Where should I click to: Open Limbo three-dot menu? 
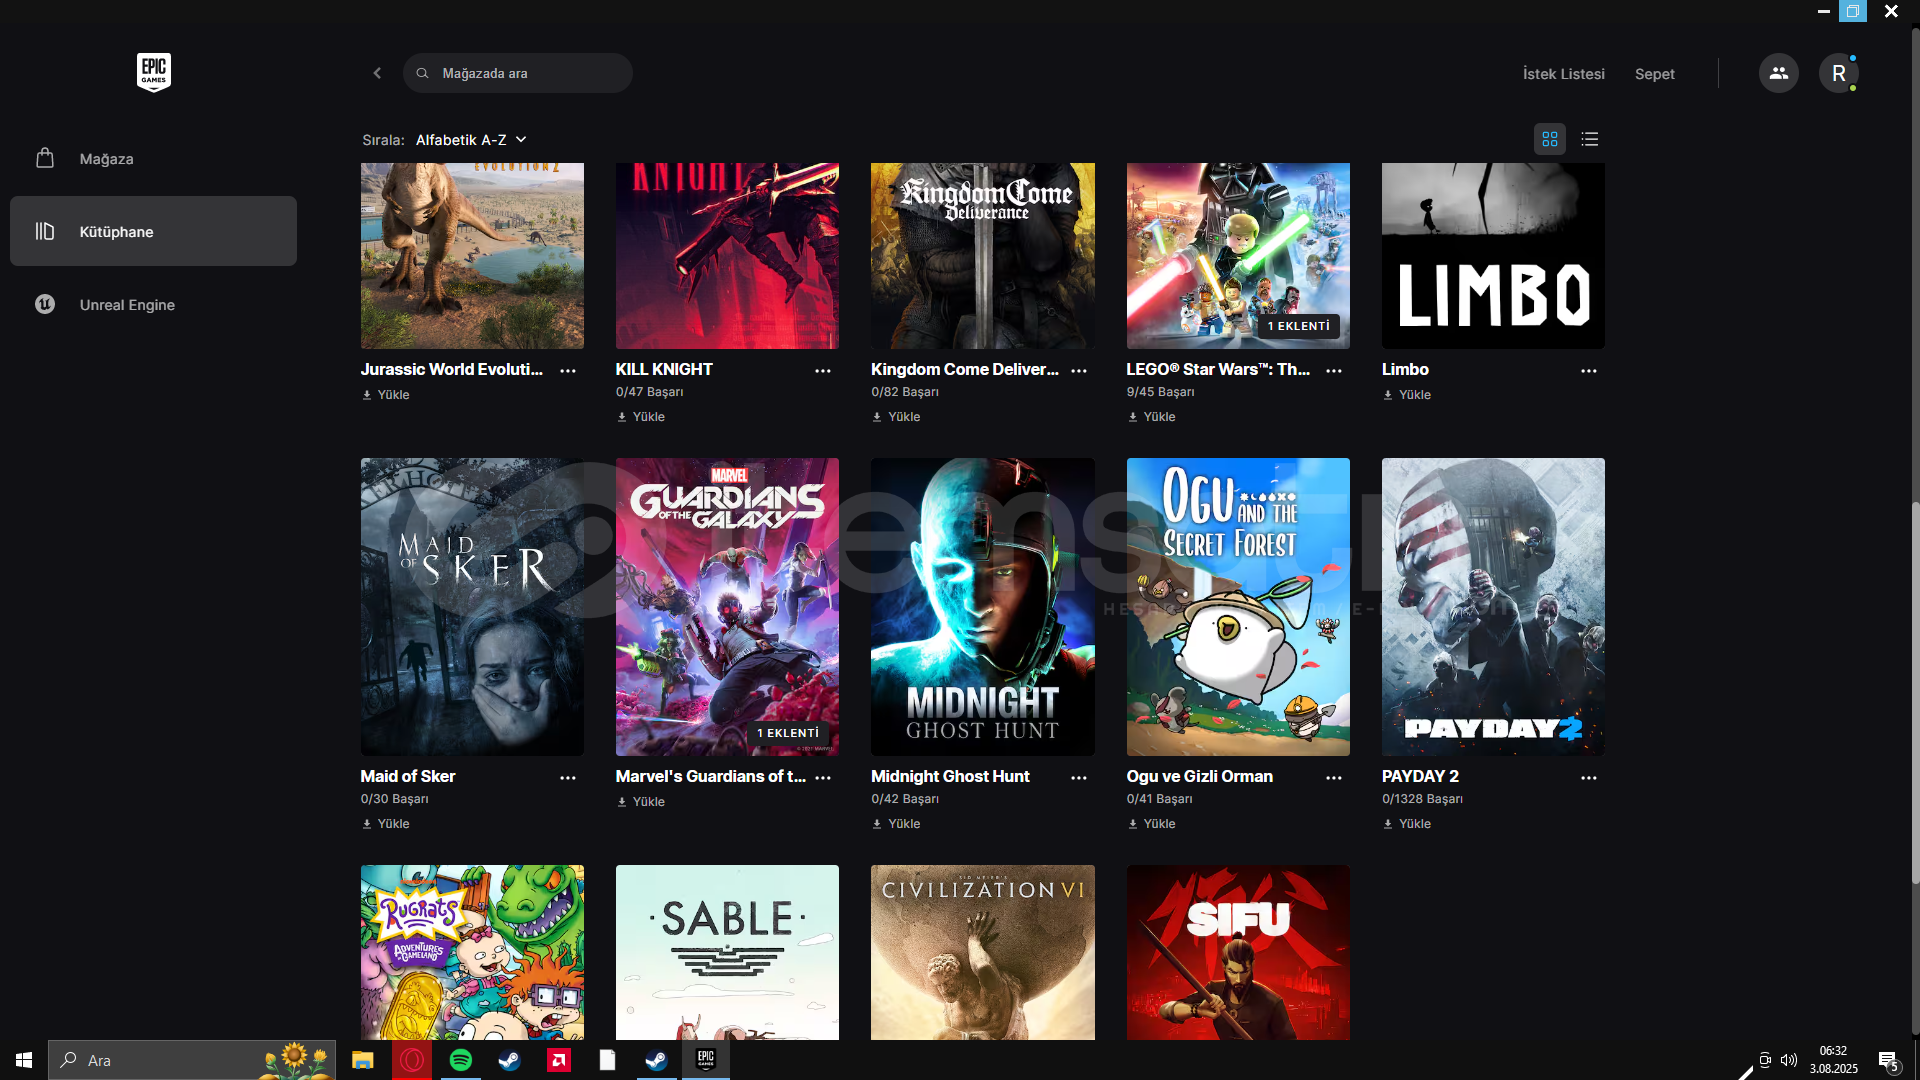coord(1589,370)
